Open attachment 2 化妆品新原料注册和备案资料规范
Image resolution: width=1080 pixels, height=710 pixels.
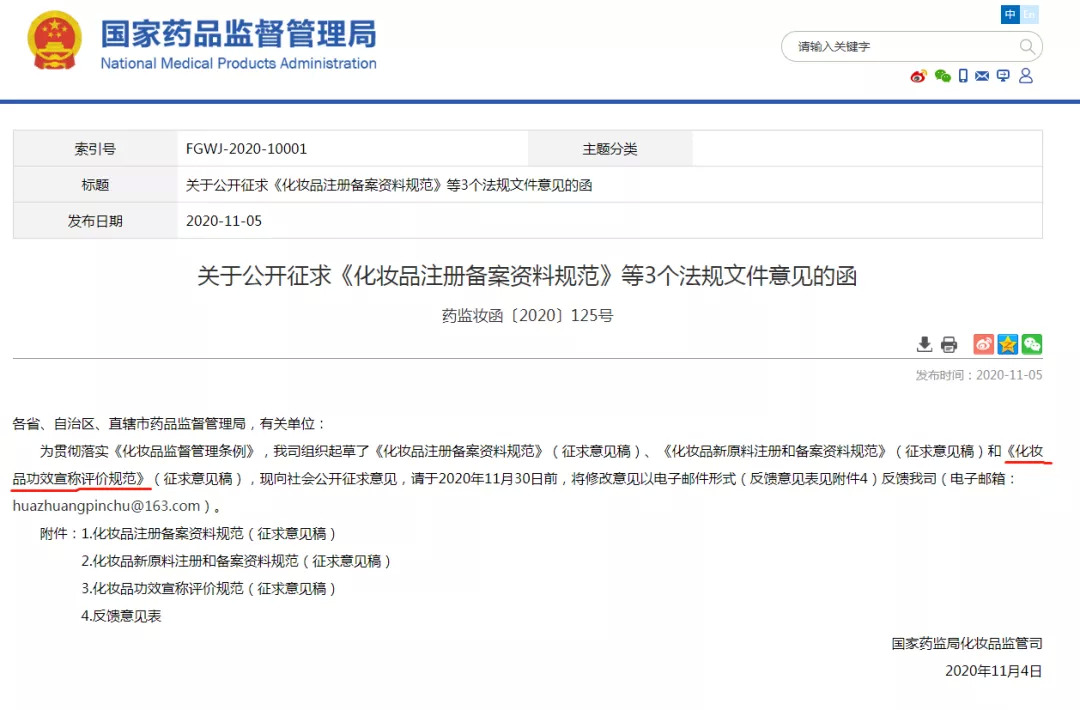237,561
